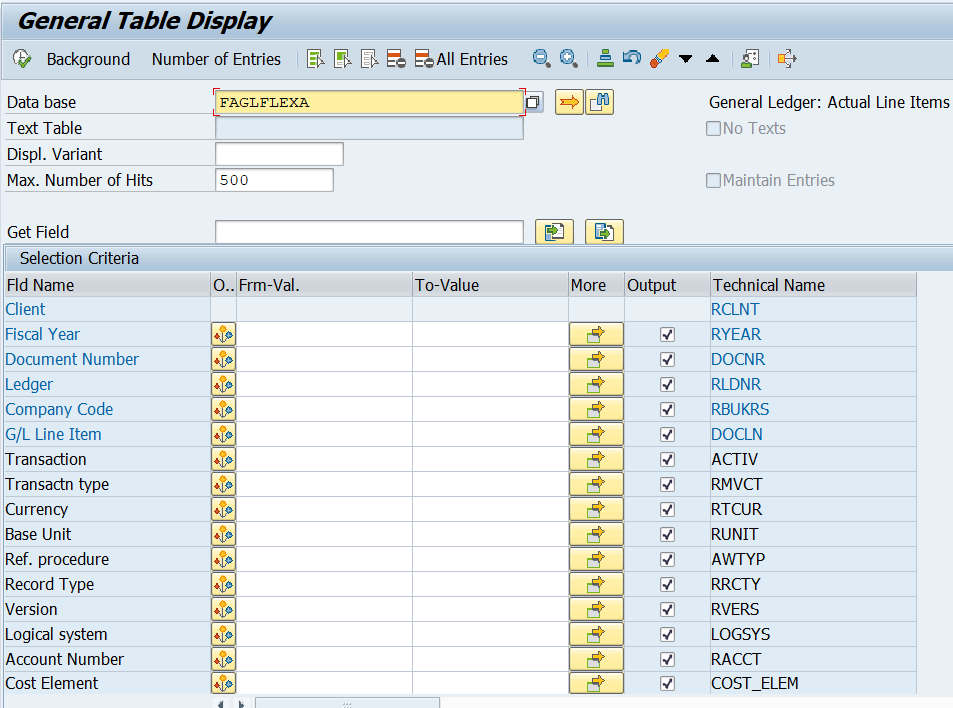Click the orange export arrow toolbar icon
The height and width of the screenshot is (708, 953).
pos(786,59)
